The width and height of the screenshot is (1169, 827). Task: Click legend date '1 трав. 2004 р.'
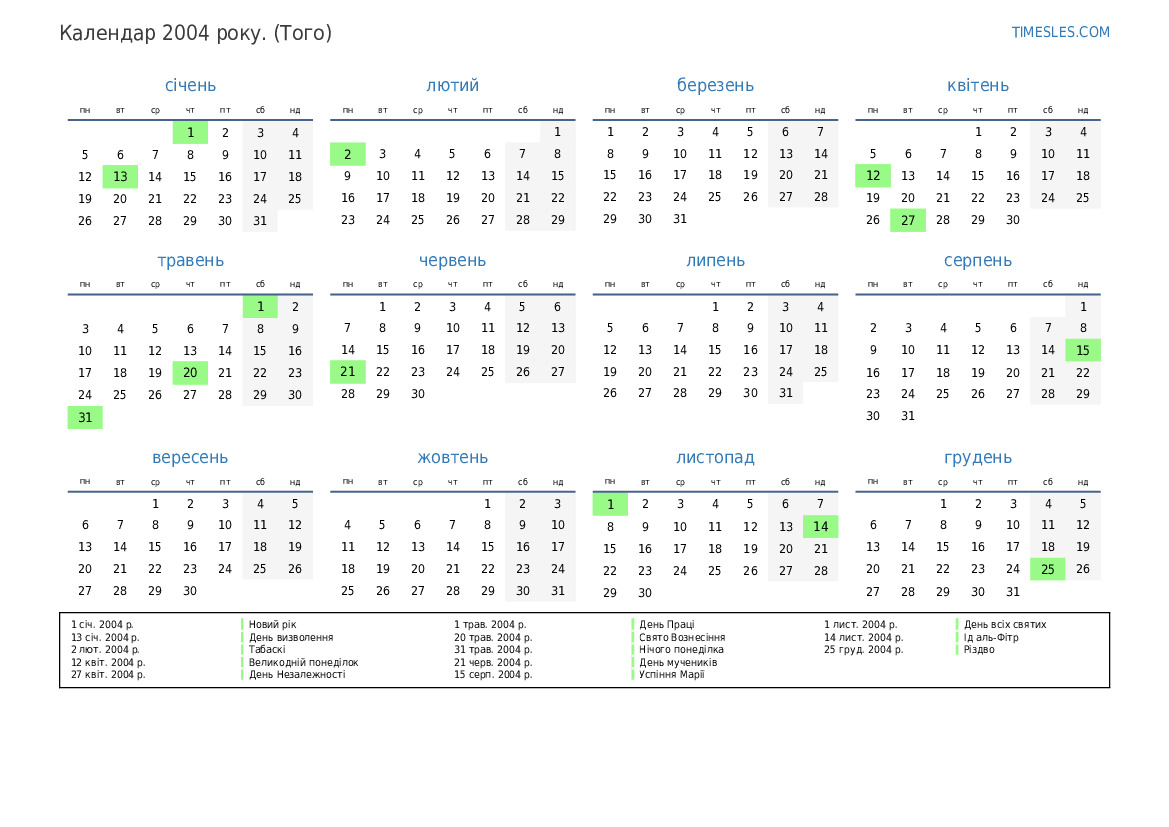[490, 624]
